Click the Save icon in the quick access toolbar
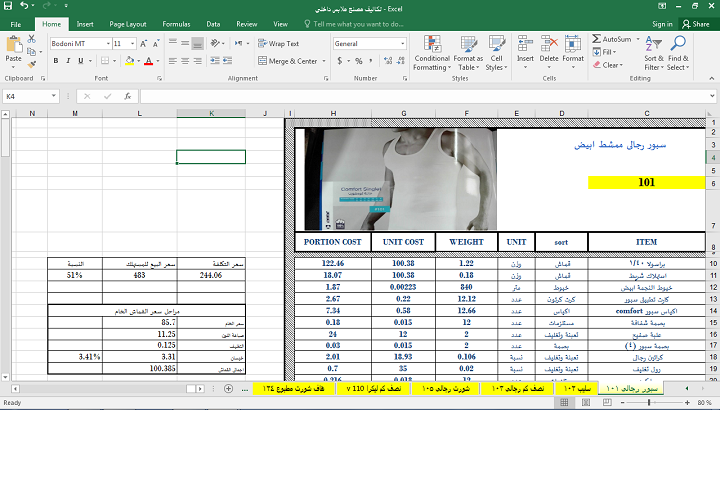The image size is (720, 480). coord(8,6)
